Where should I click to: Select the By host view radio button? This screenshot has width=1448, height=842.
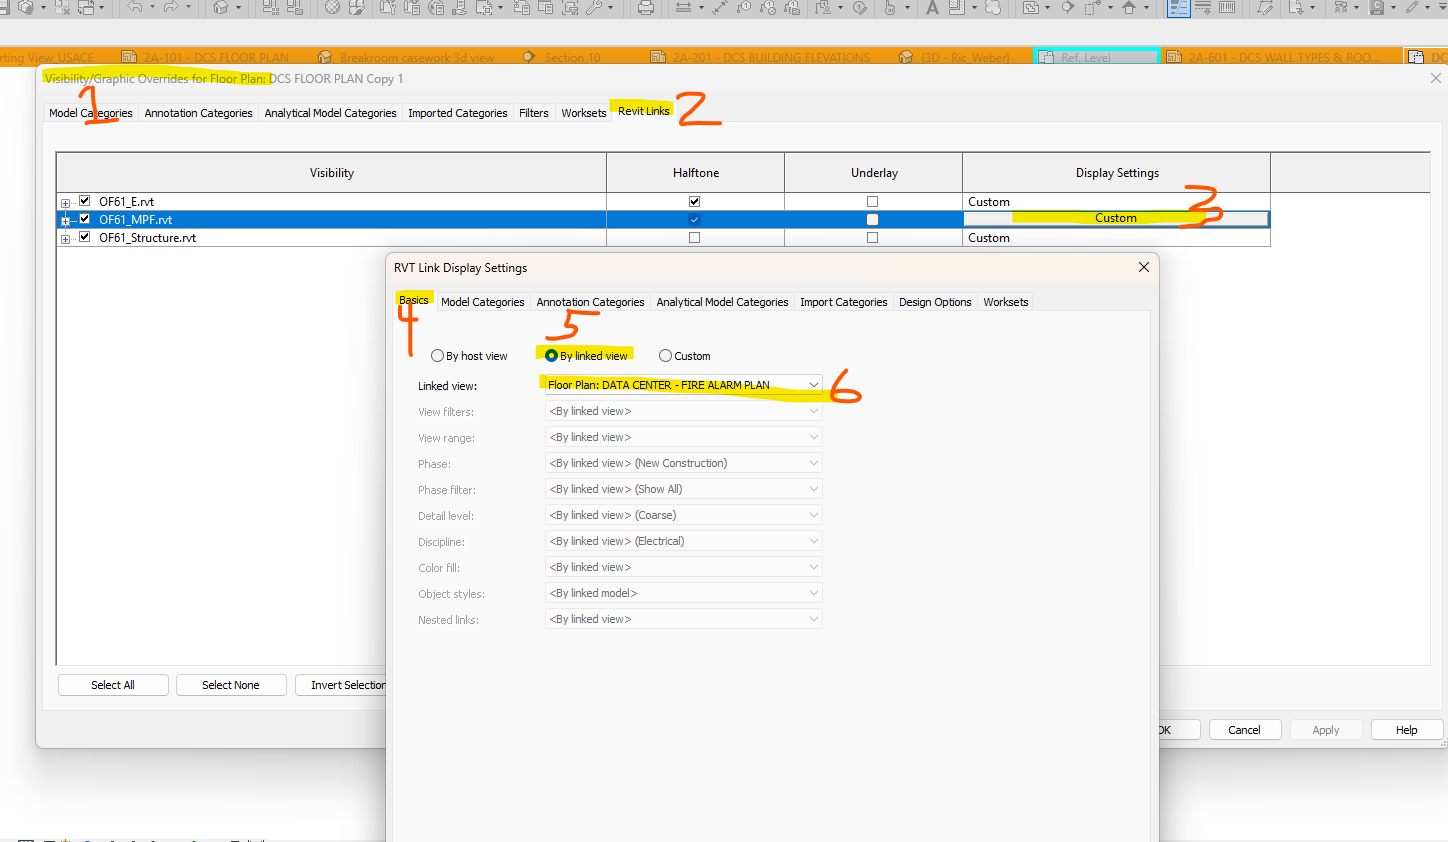pos(437,356)
